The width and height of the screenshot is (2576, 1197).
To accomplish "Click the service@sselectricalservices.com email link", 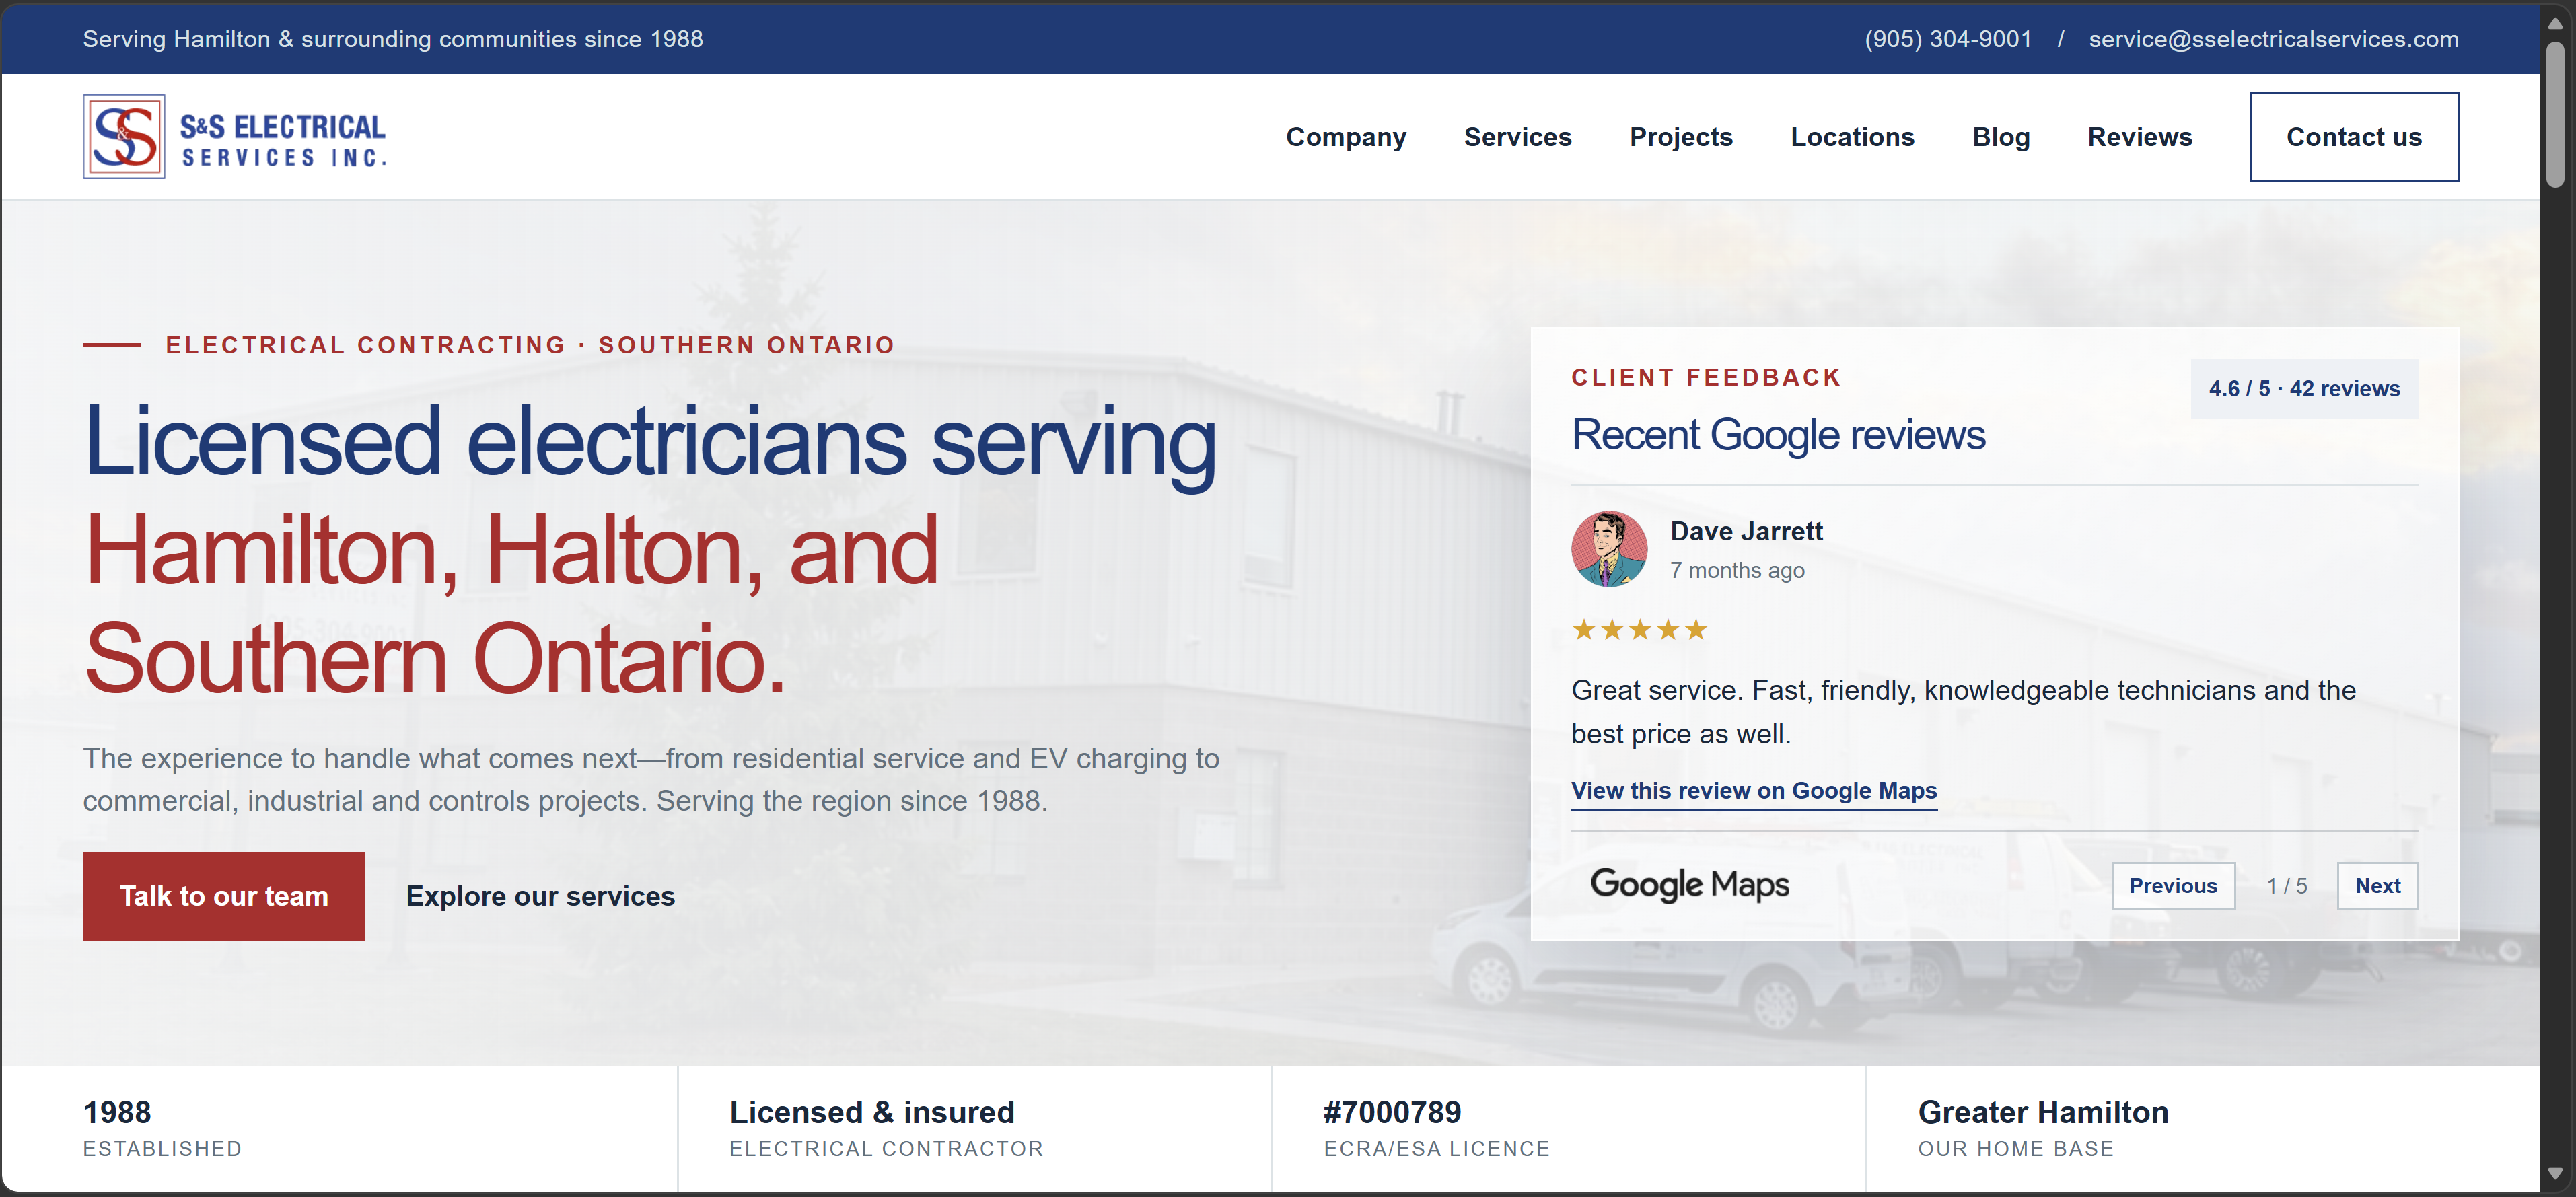I will pyautogui.click(x=2273, y=39).
